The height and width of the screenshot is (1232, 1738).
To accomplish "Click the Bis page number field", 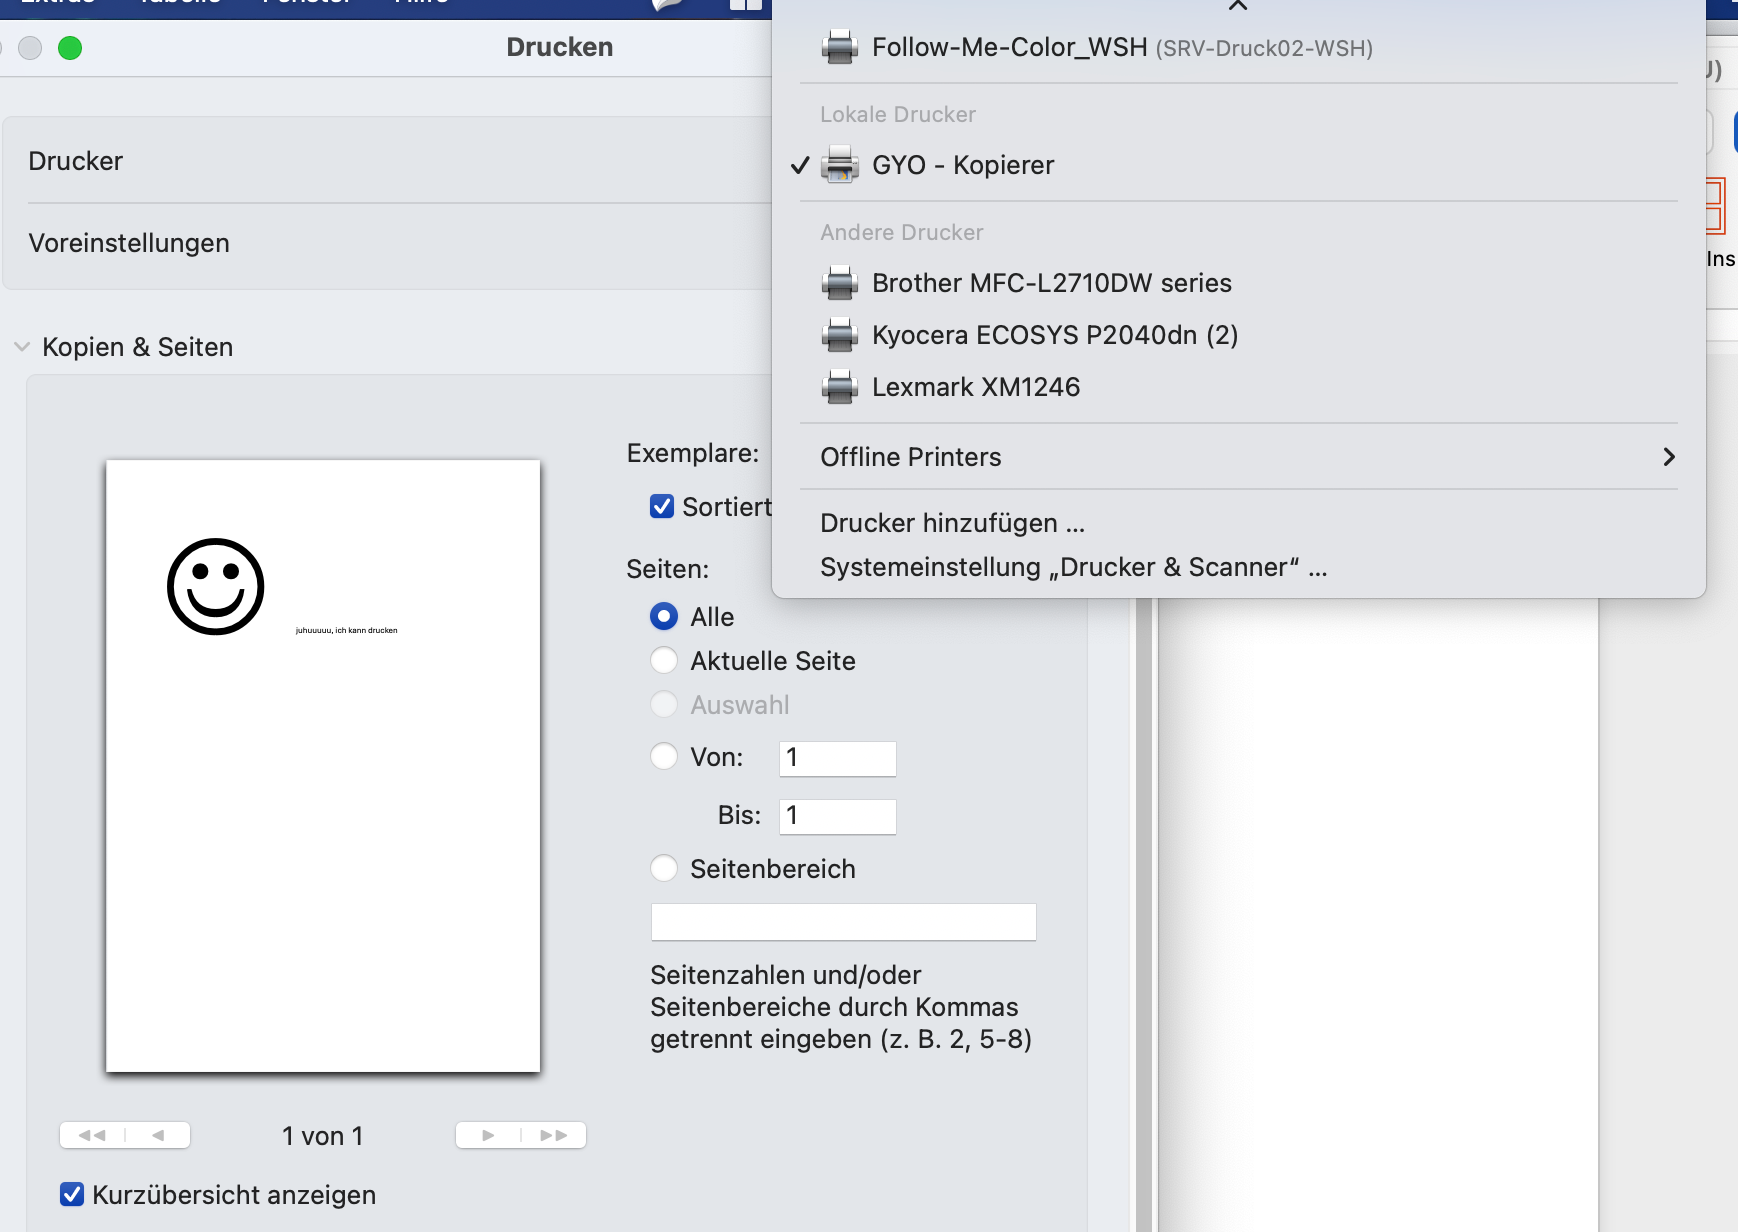I will coord(837,816).
